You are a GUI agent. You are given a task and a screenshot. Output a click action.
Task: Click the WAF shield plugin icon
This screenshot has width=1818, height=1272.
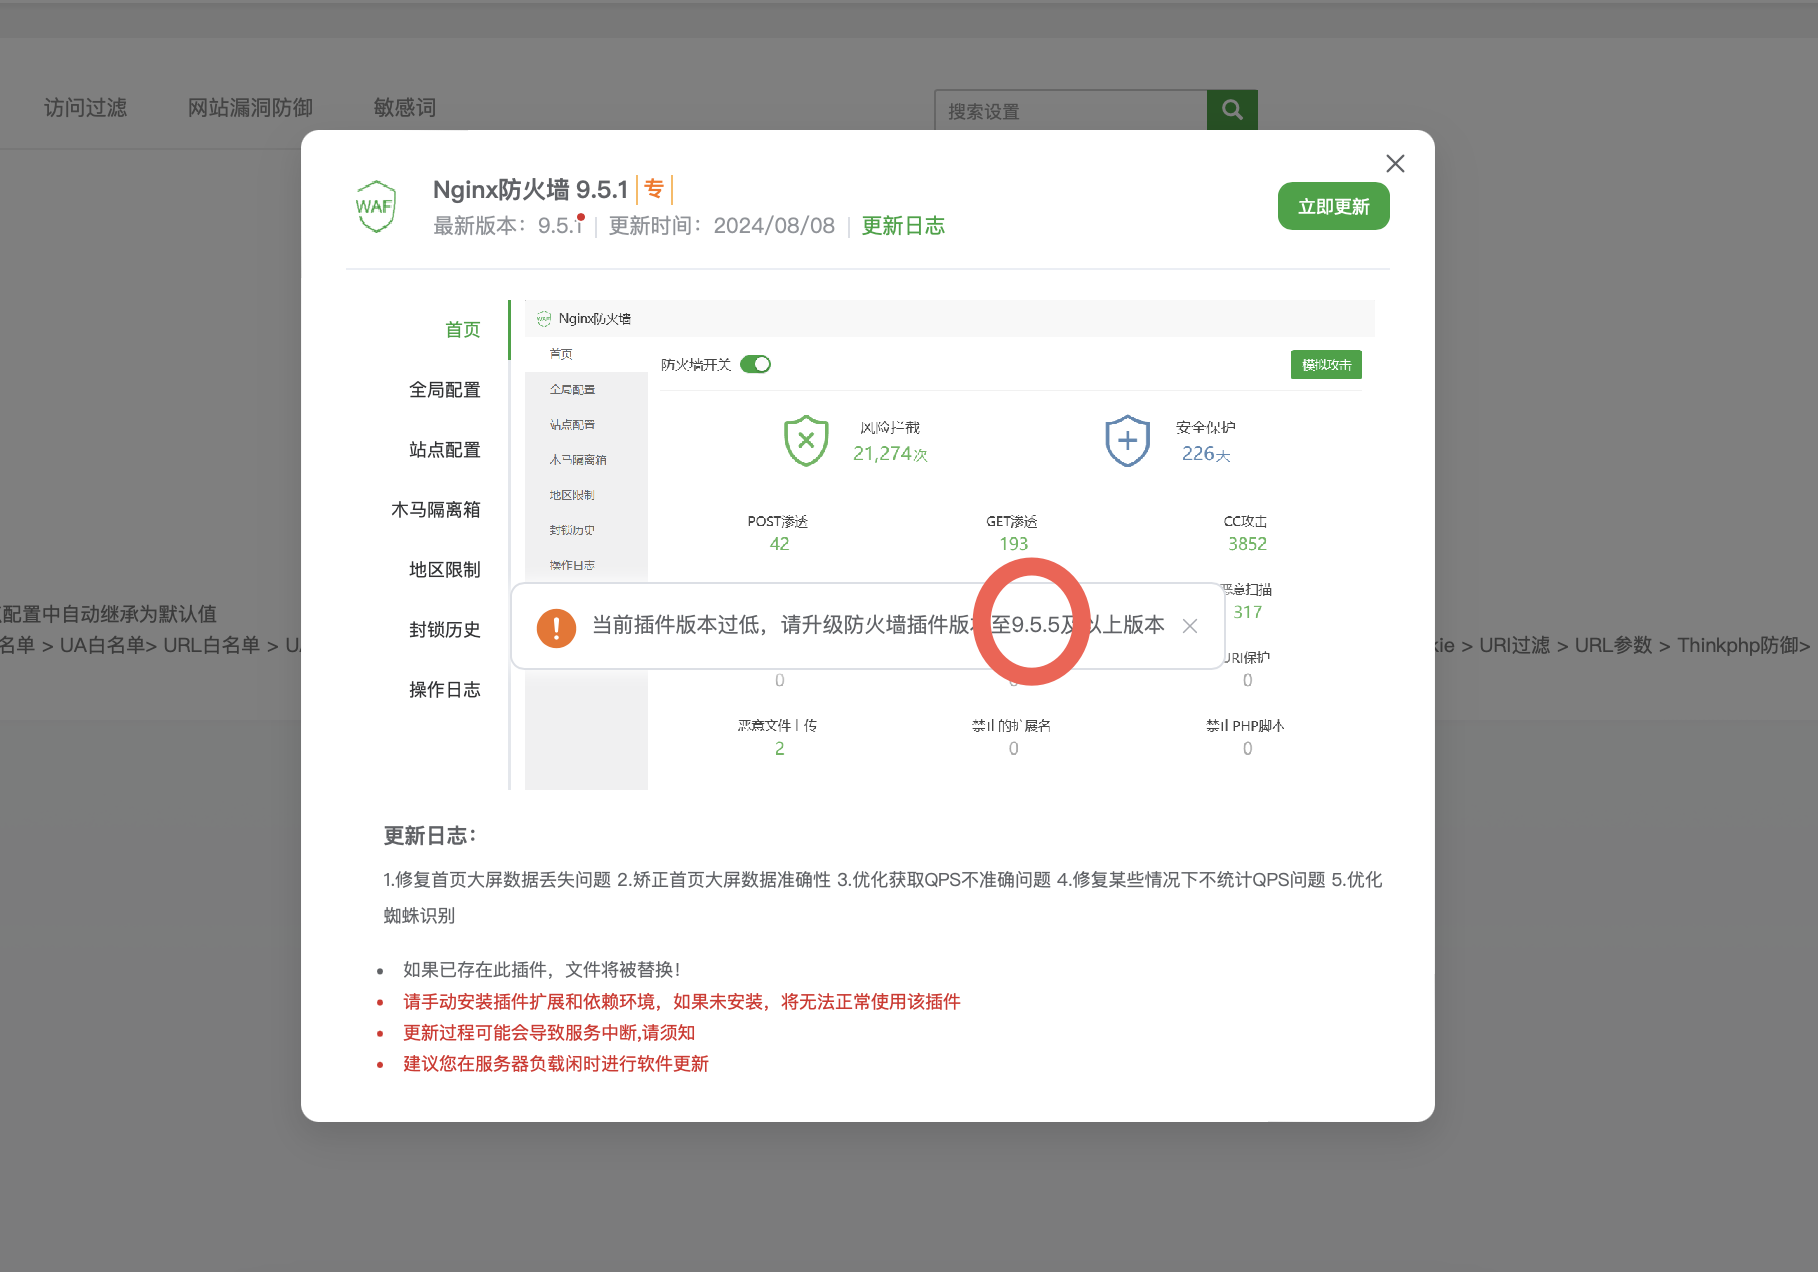376,205
